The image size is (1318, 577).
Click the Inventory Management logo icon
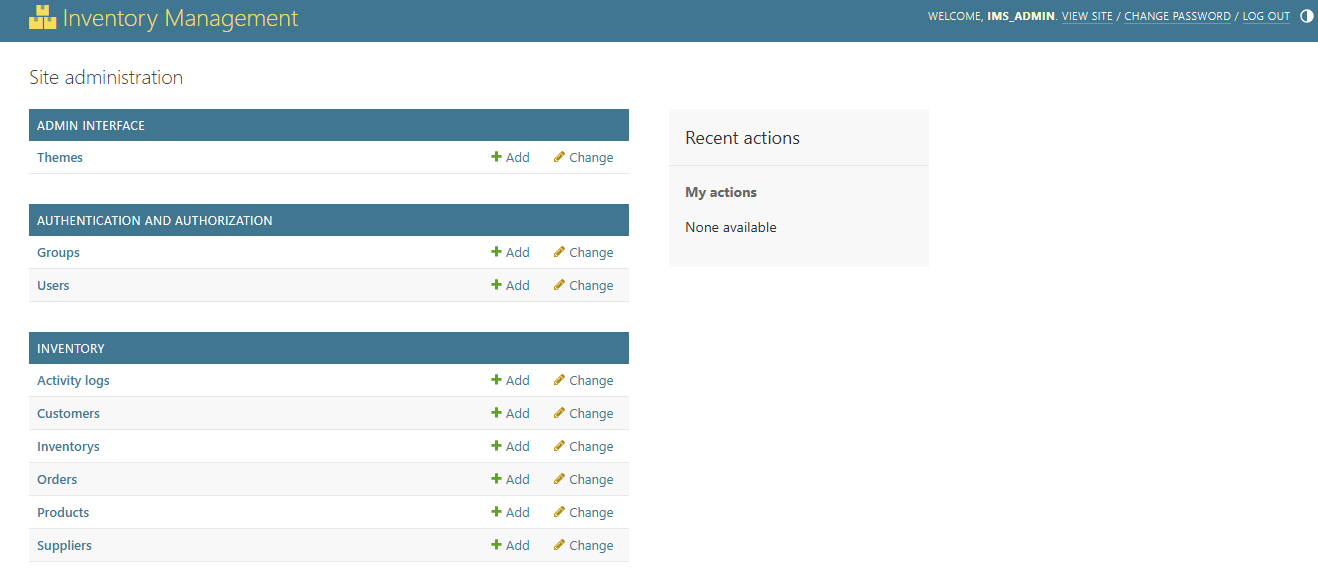click(42, 18)
